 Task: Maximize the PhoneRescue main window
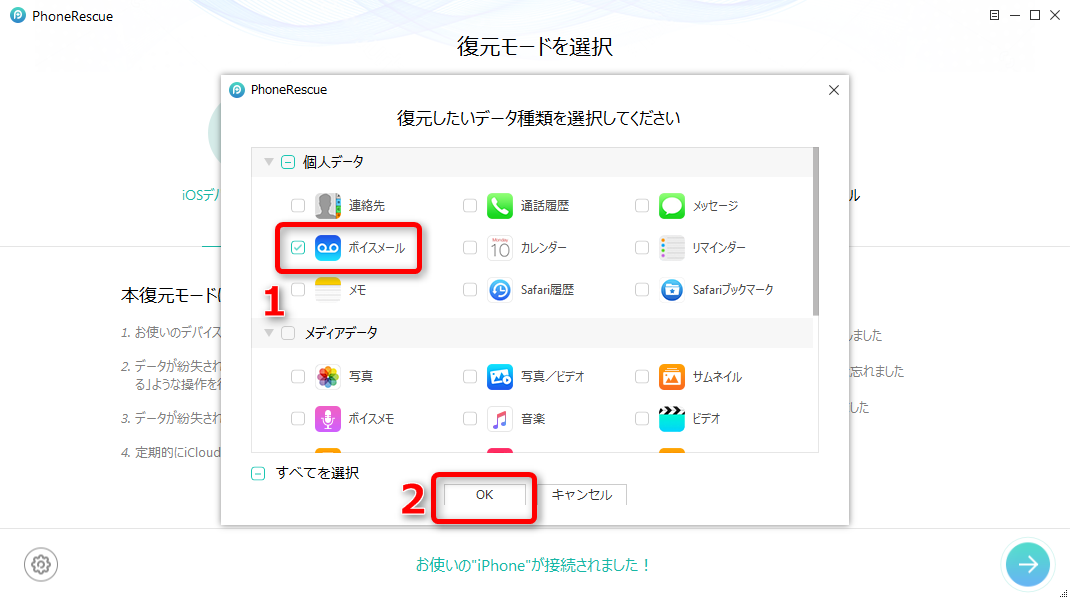pyautogui.click(x=1035, y=15)
